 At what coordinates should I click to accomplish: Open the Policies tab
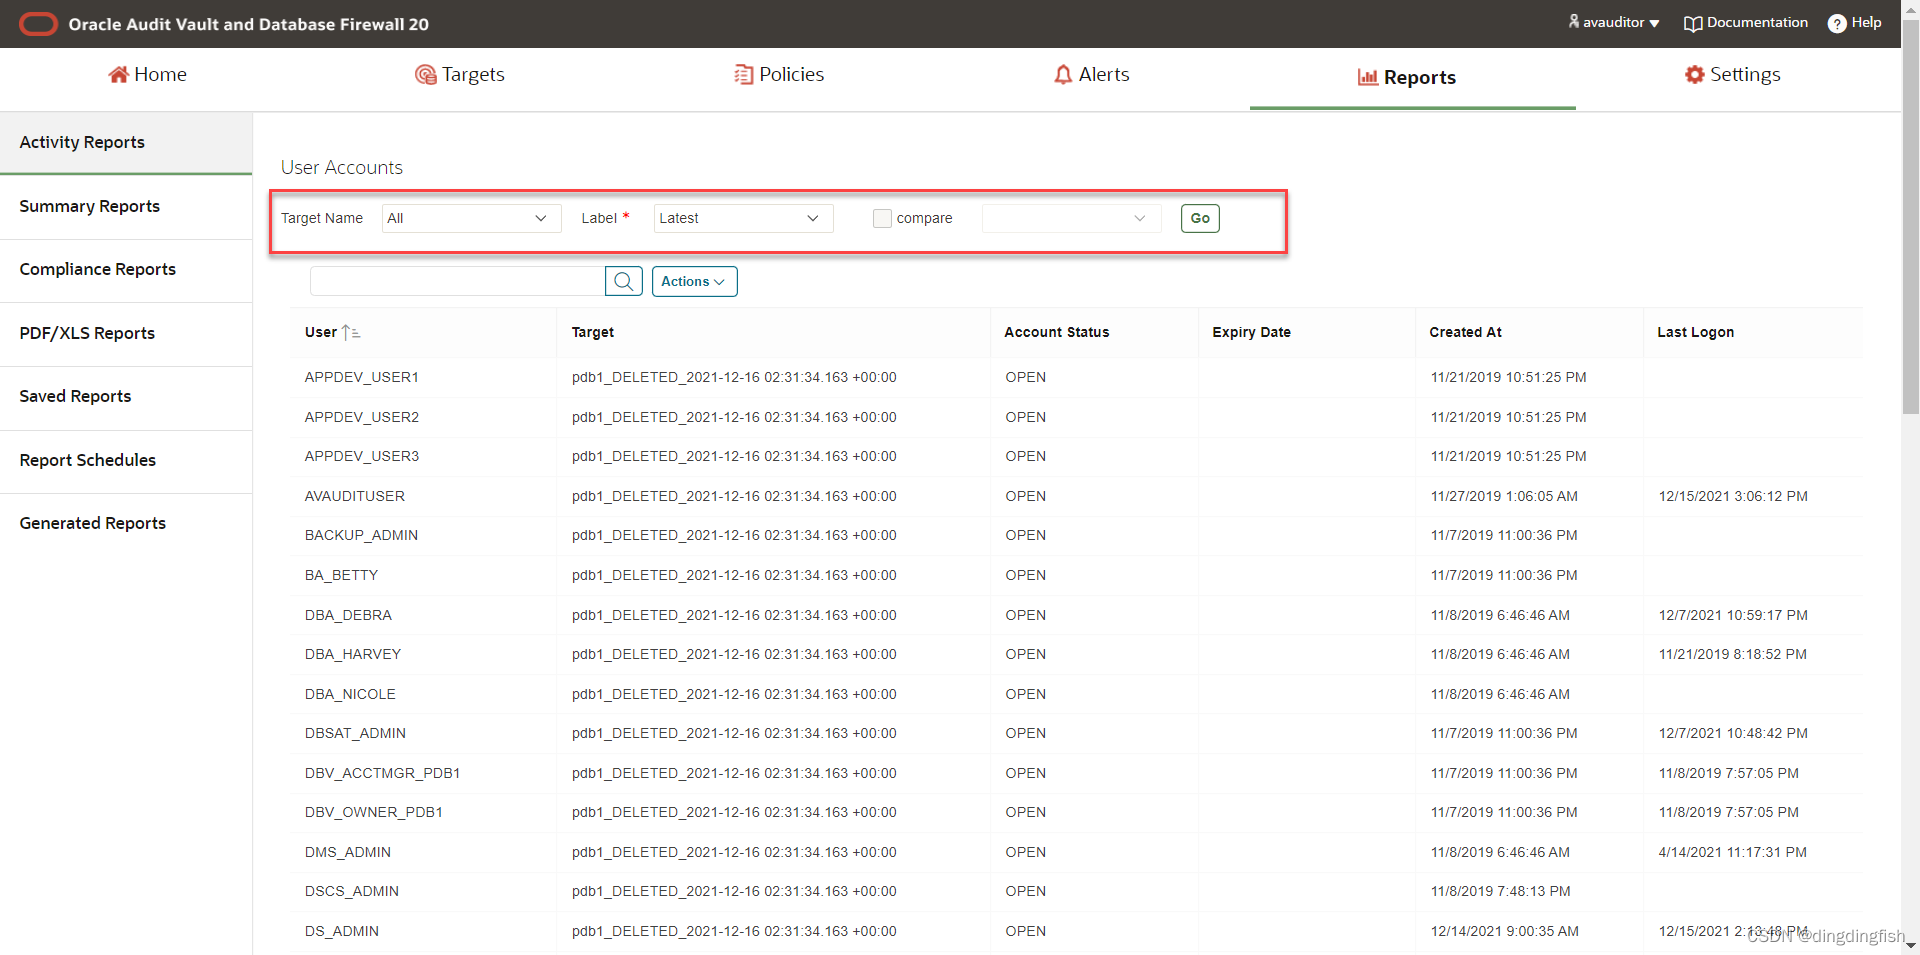pyautogui.click(x=779, y=74)
